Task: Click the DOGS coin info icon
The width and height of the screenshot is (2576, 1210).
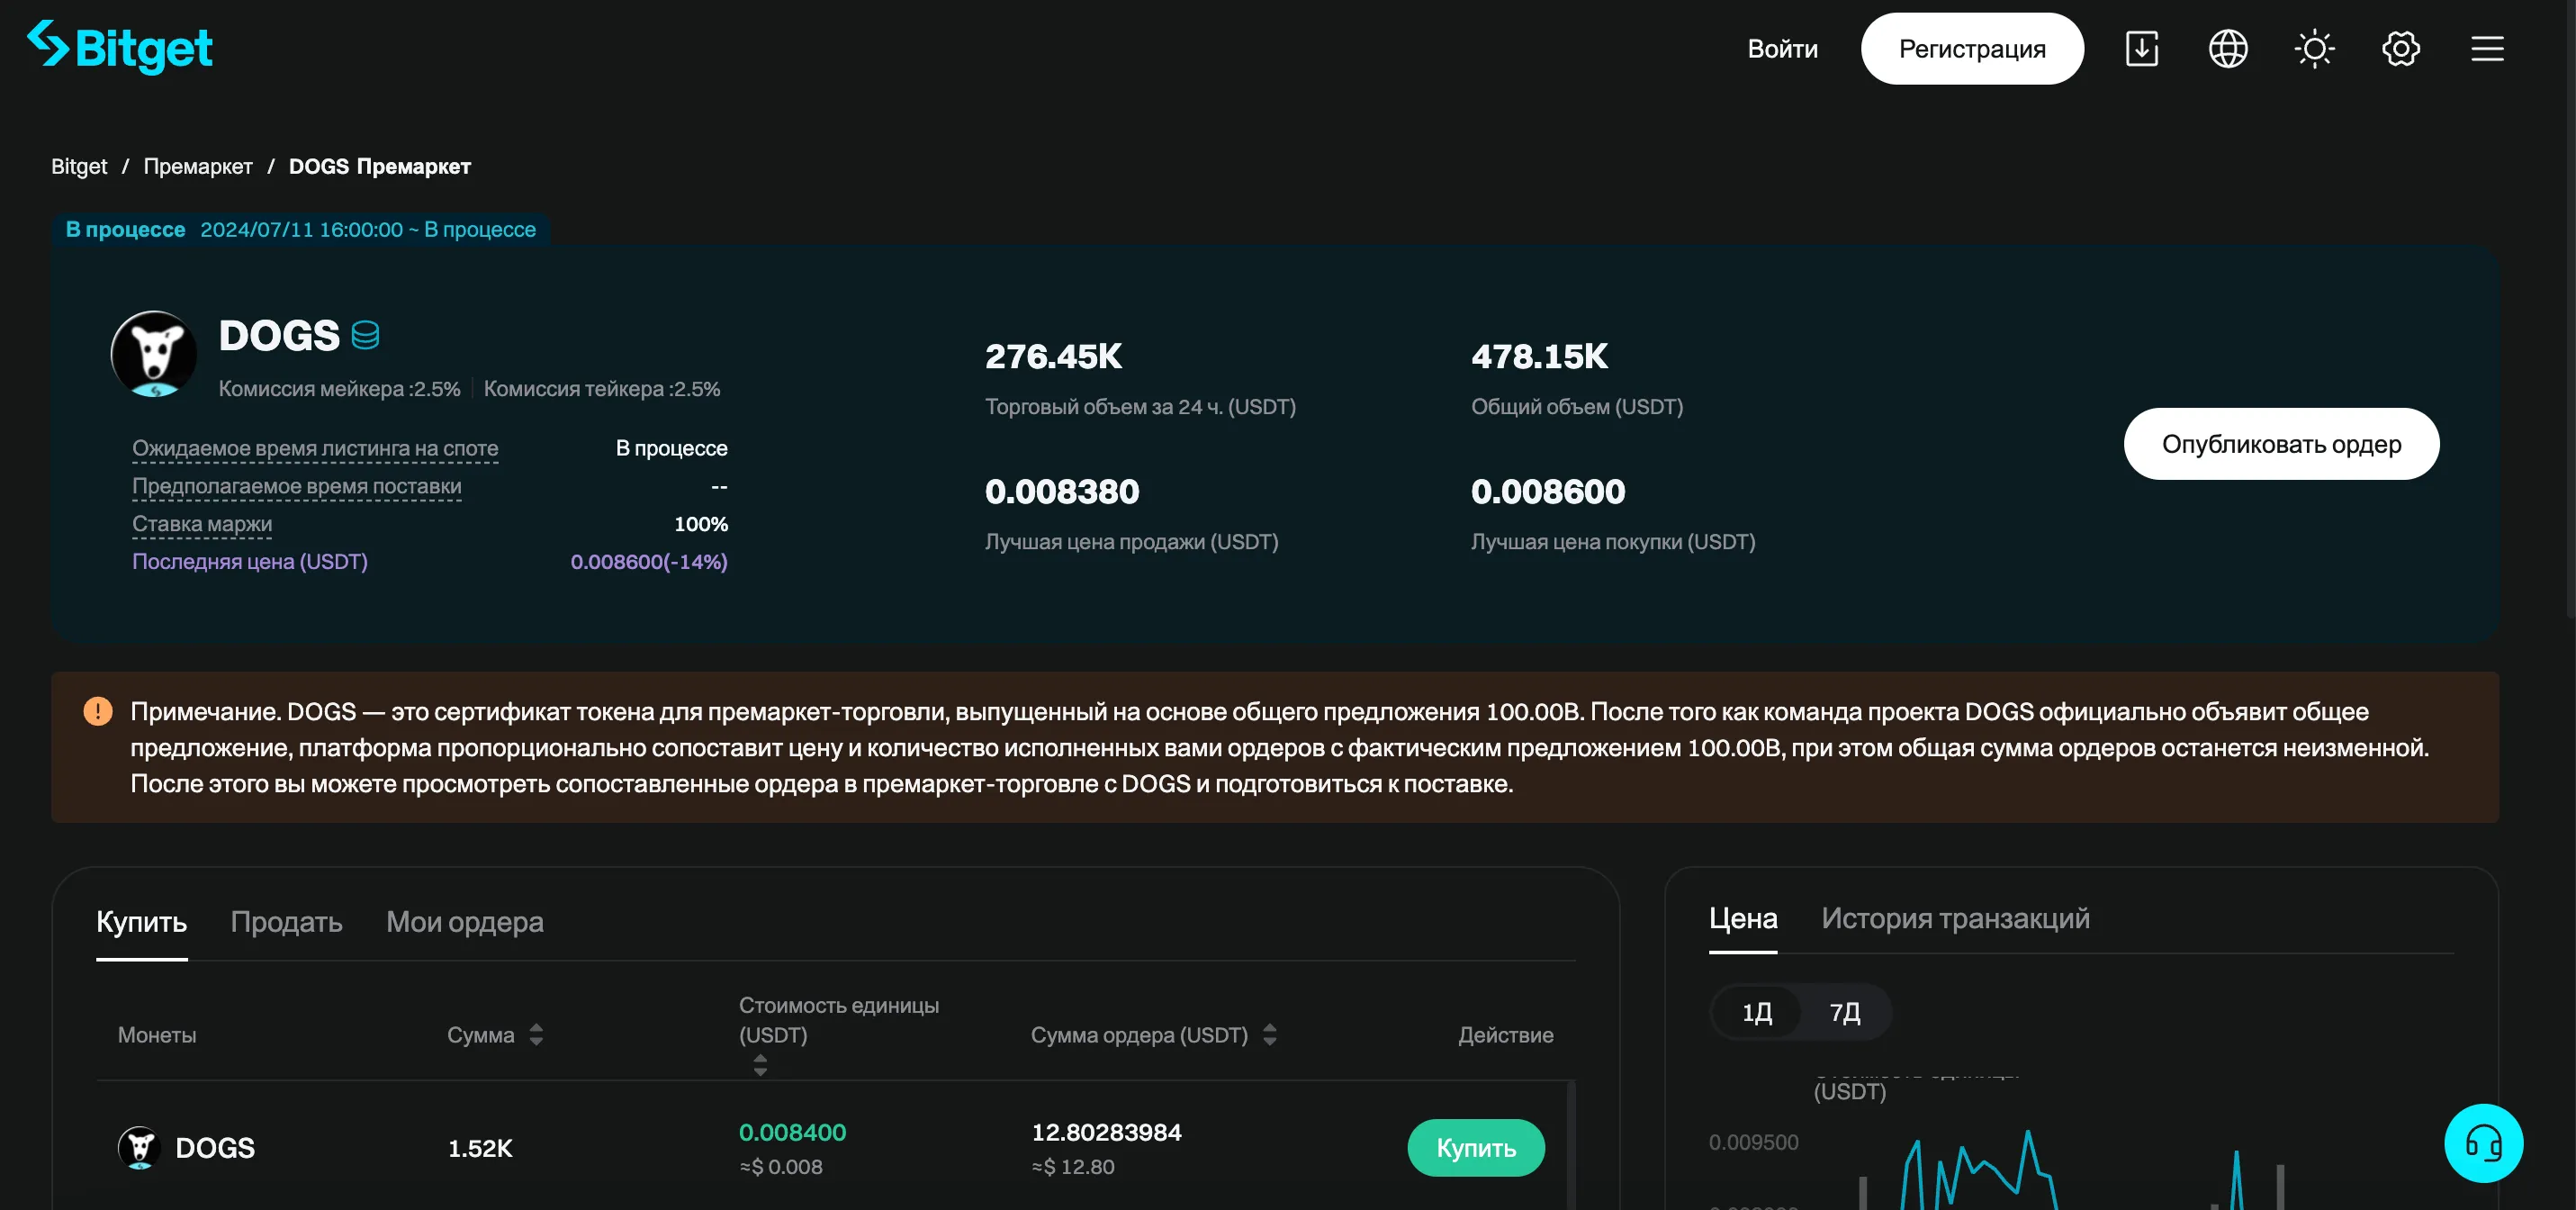Action: 365,335
